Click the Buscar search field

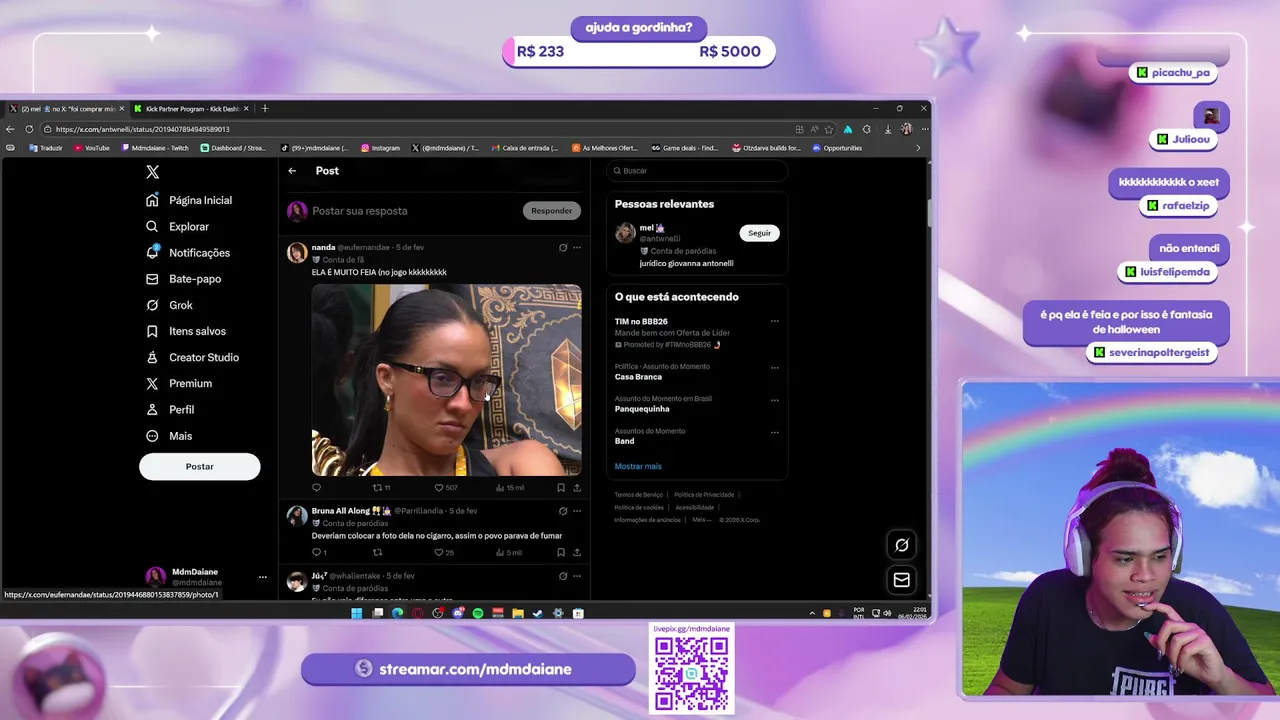(x=697, y=171)
